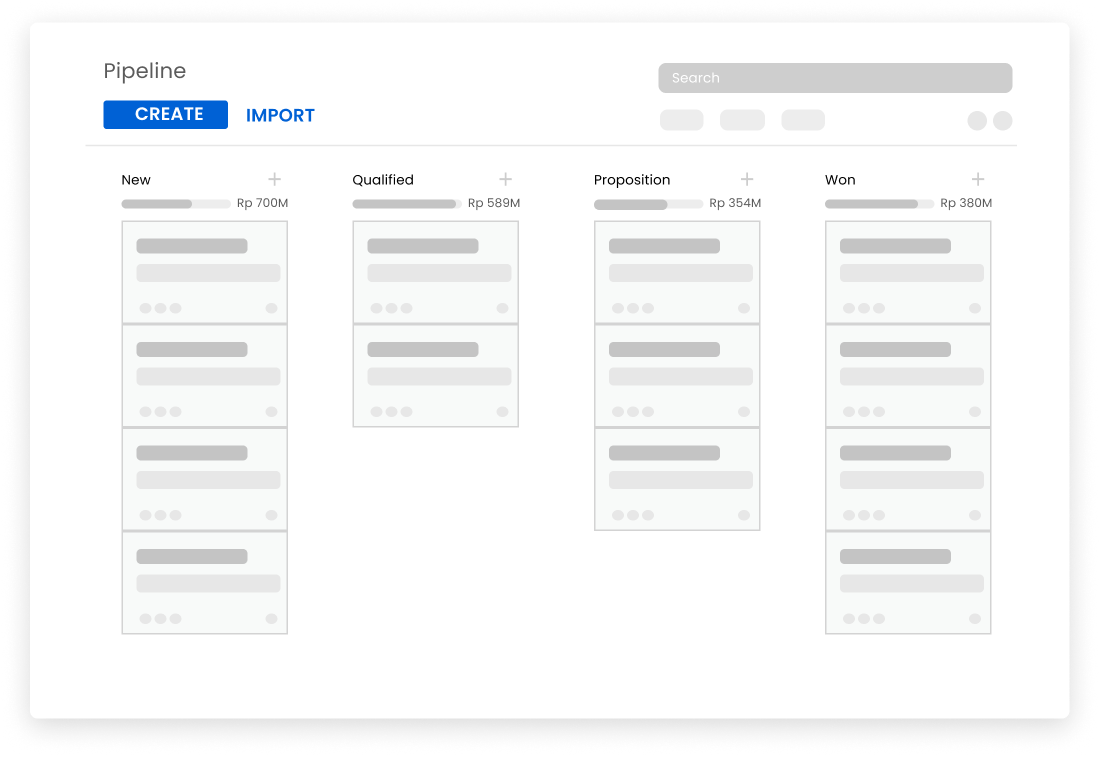Click the plus icon in Won column
The height and width of the screenshot is (757, 1100).
978,180
